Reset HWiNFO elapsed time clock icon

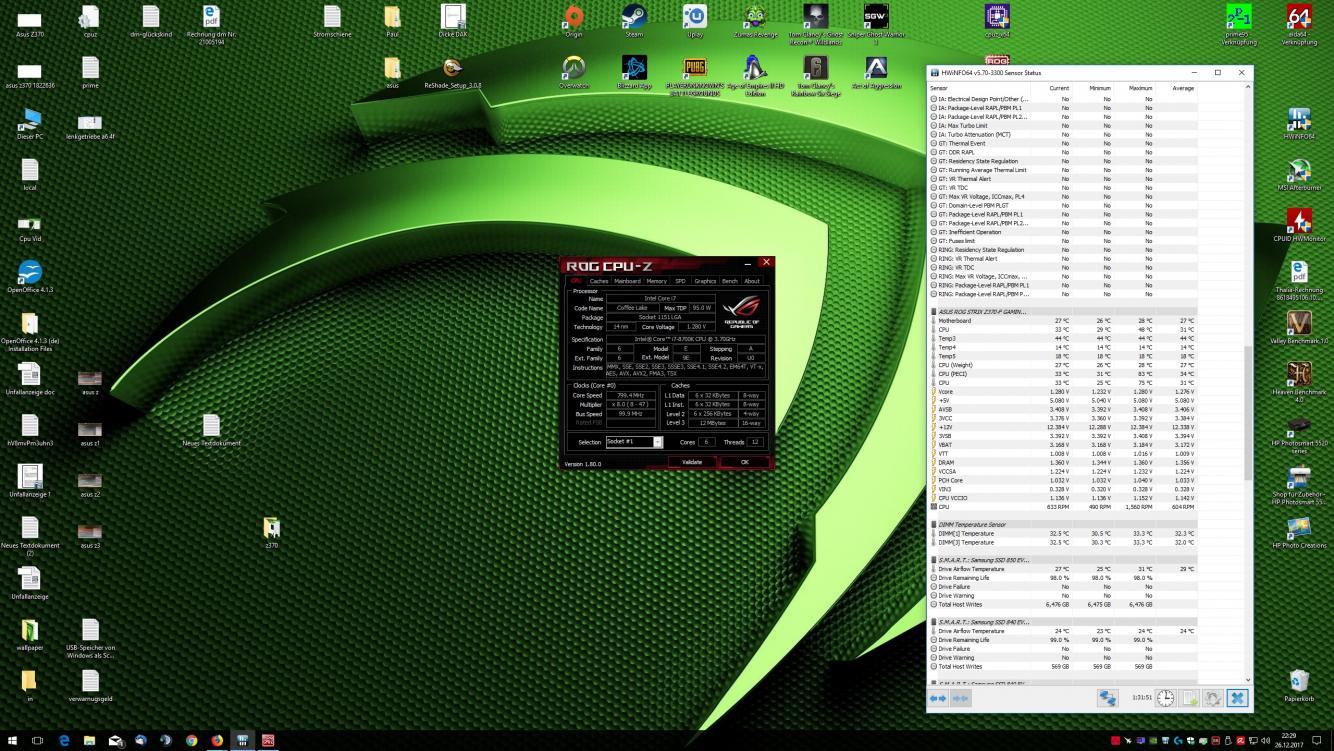point(1166,698)
